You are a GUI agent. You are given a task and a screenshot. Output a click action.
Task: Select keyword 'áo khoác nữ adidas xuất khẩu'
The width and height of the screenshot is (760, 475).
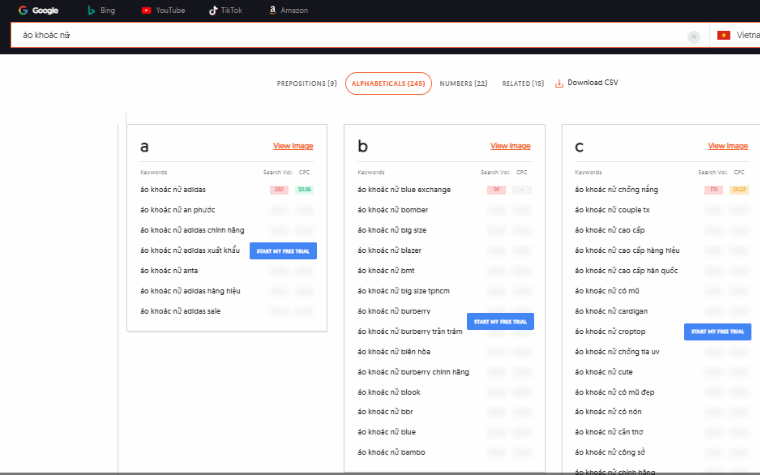190,251
